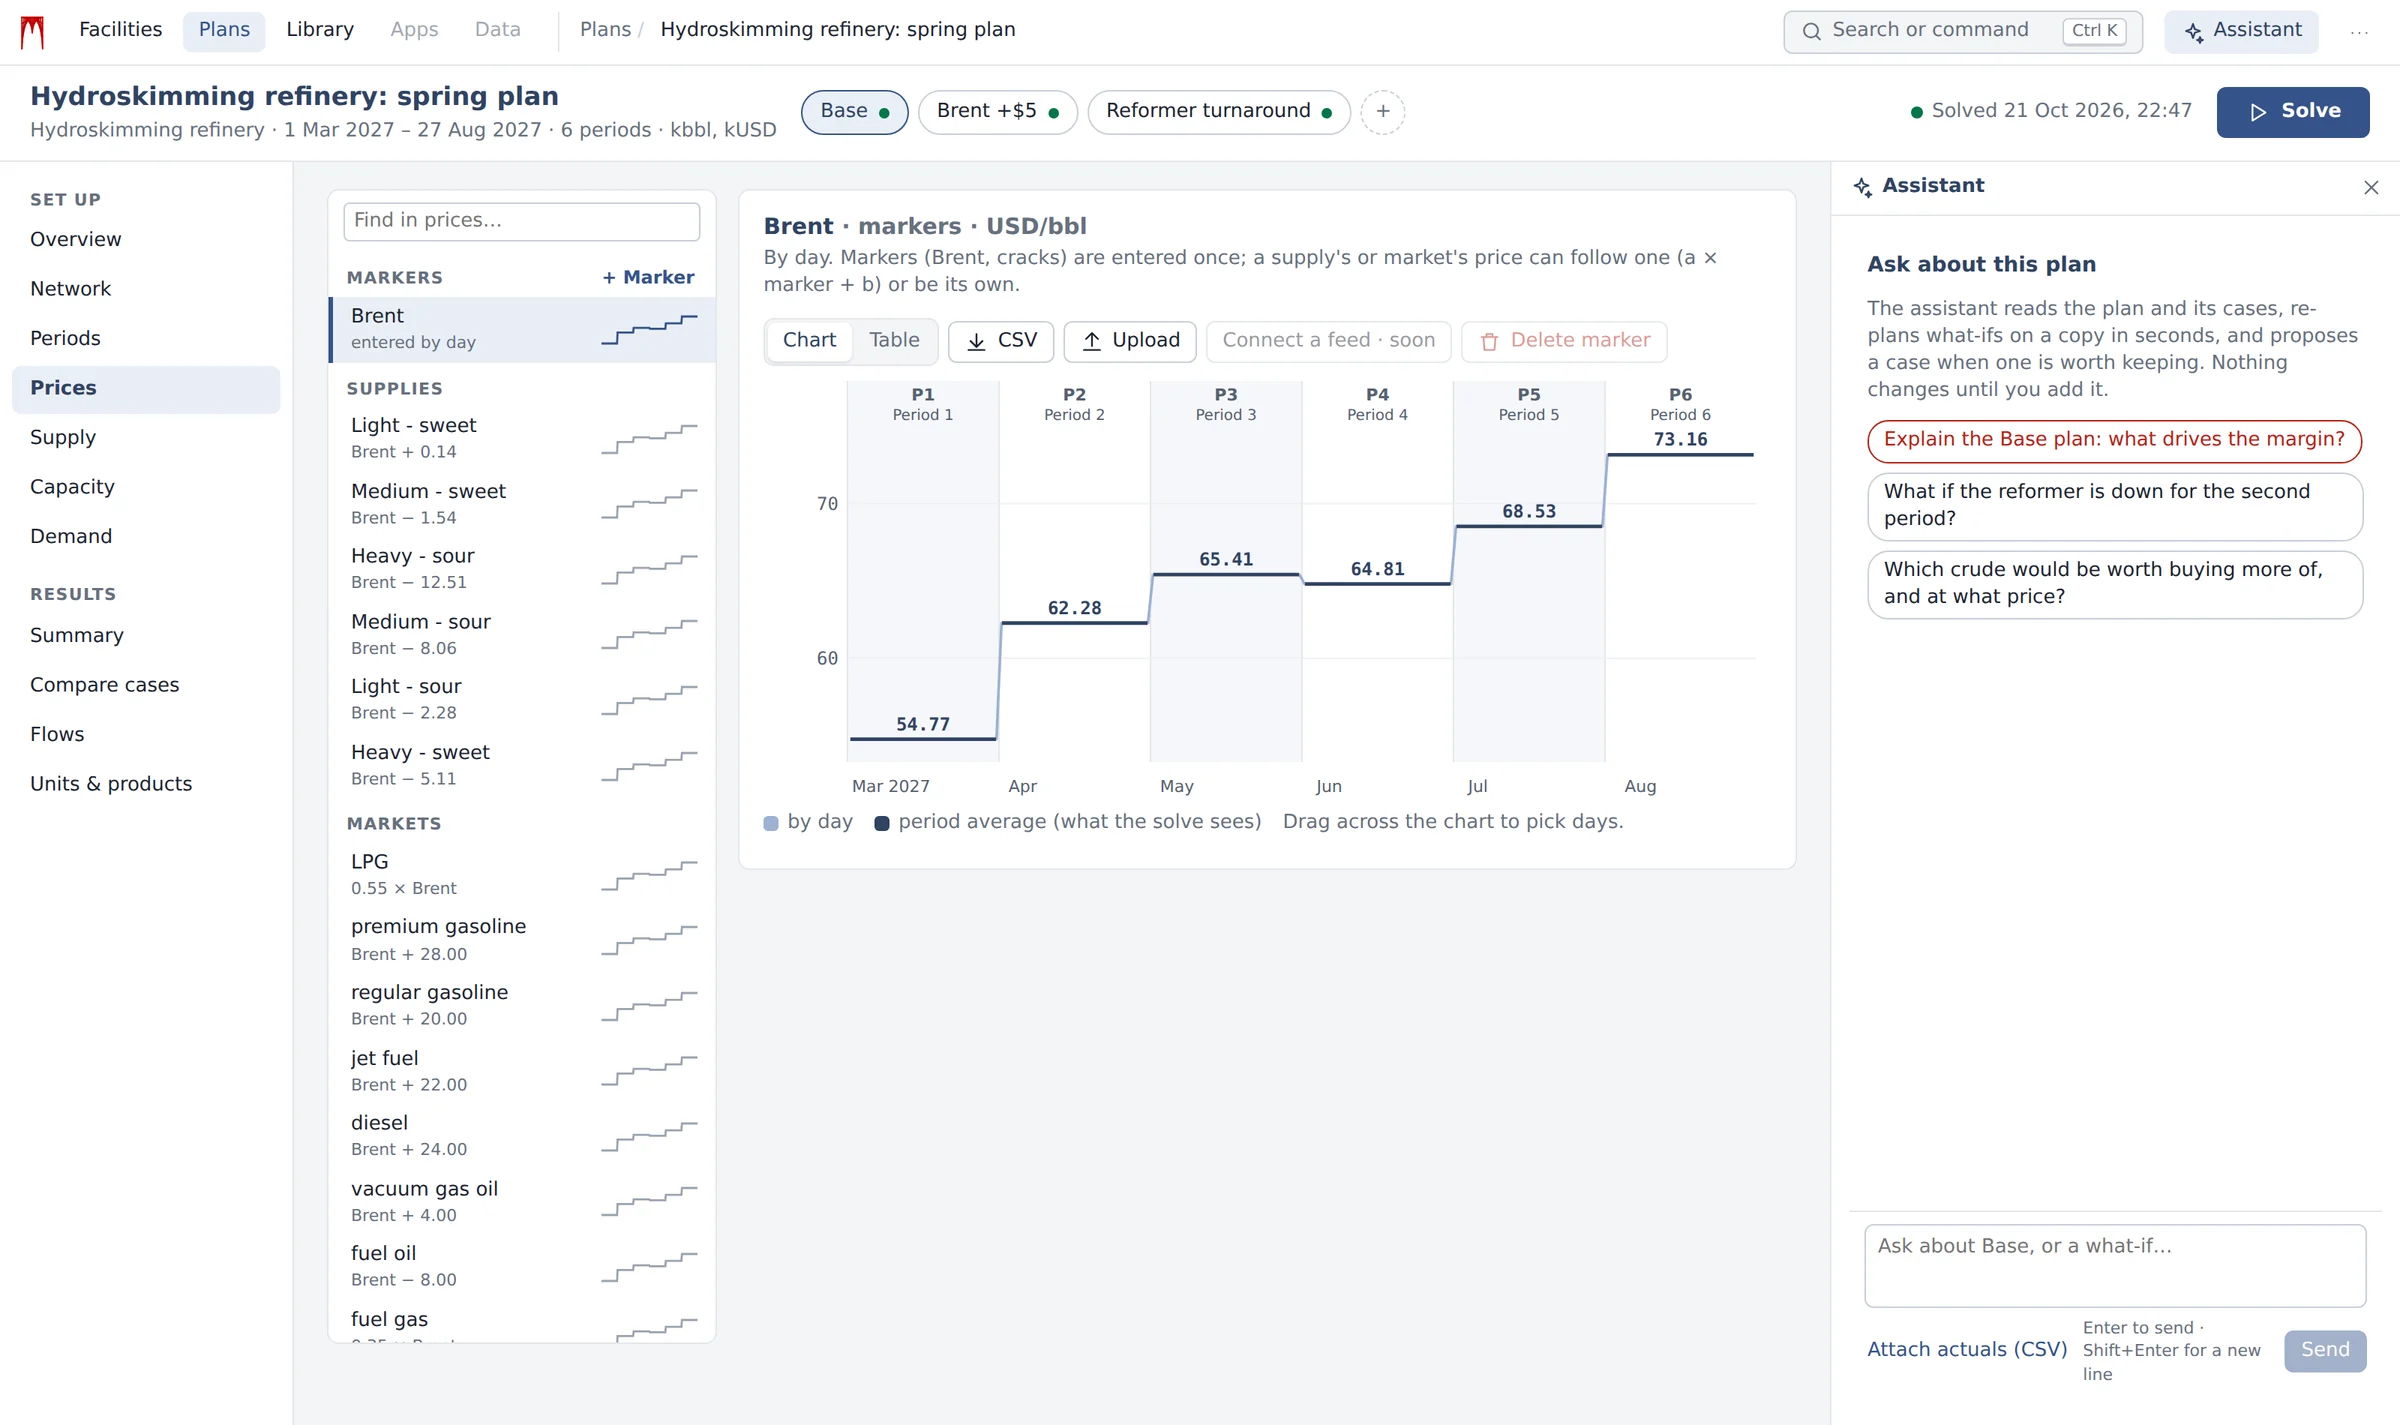Close the Assistant panel
Screen dimensions: 2400x1425
coord(2371,187)
